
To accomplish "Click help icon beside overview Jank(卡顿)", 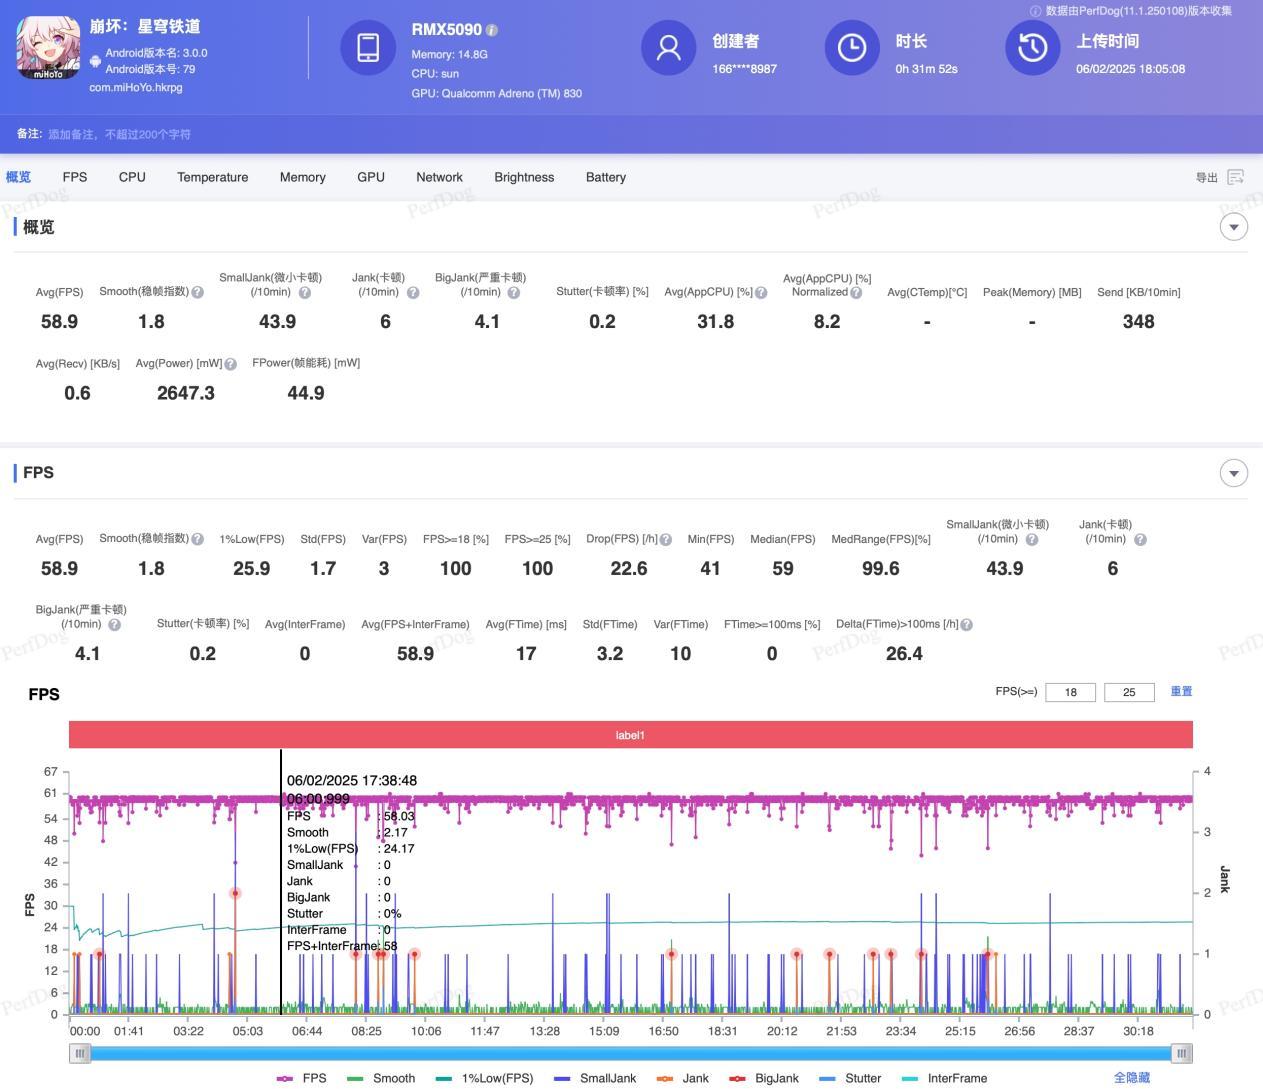I will 413,293.
